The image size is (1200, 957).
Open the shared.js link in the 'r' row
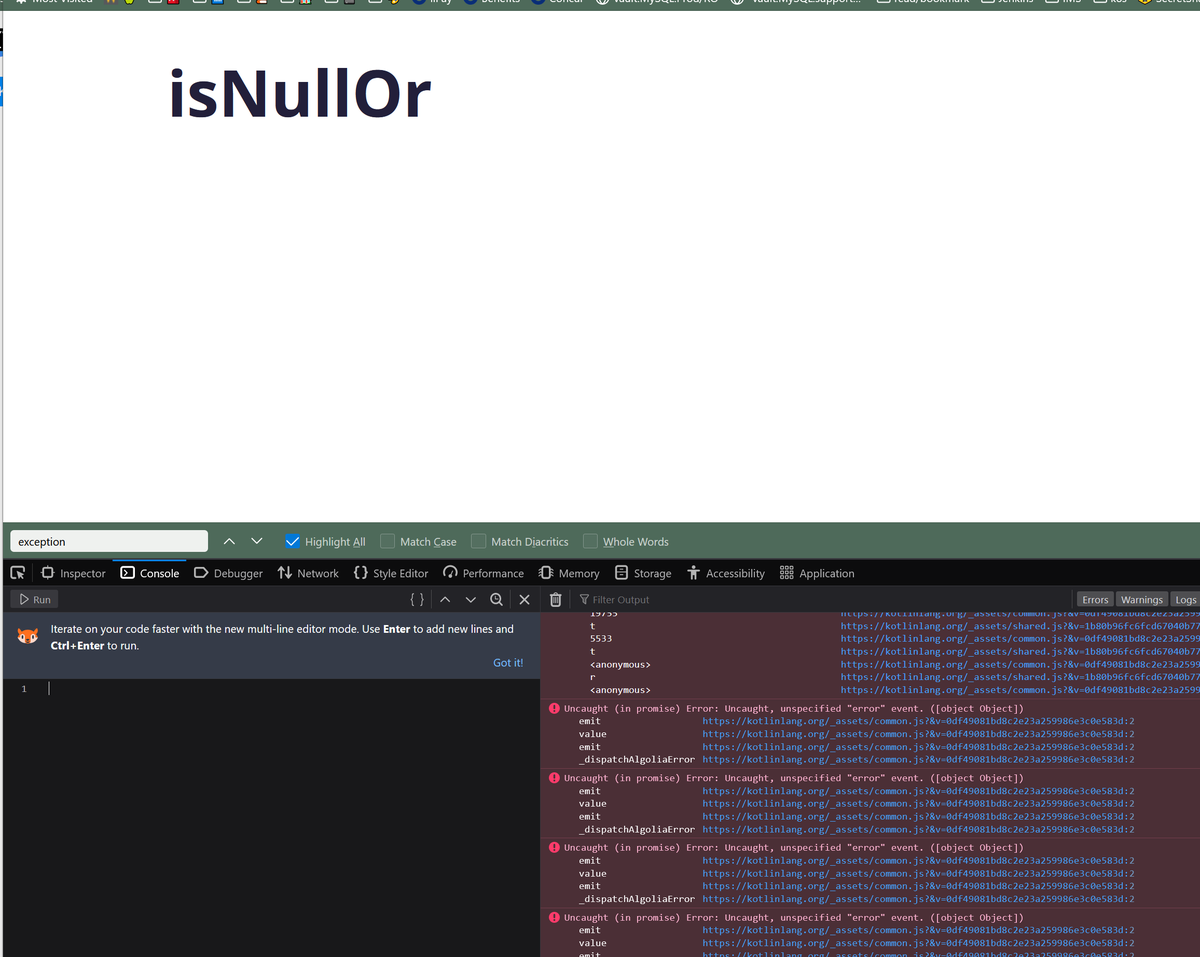pos(1020,677)
